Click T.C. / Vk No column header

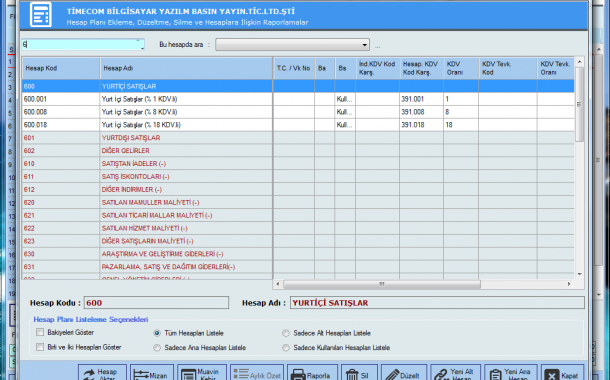(x=294, y=68)
